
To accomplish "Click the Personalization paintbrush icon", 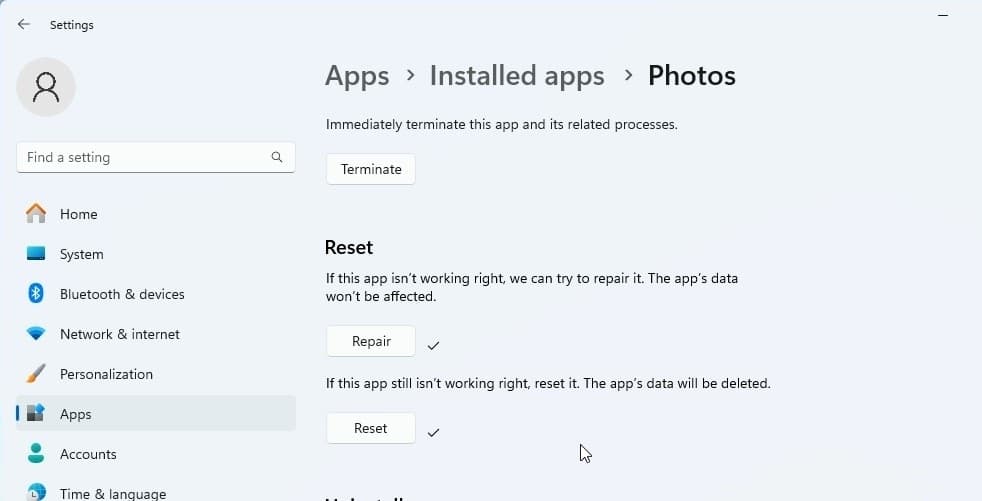I will (x=36, y=374).
